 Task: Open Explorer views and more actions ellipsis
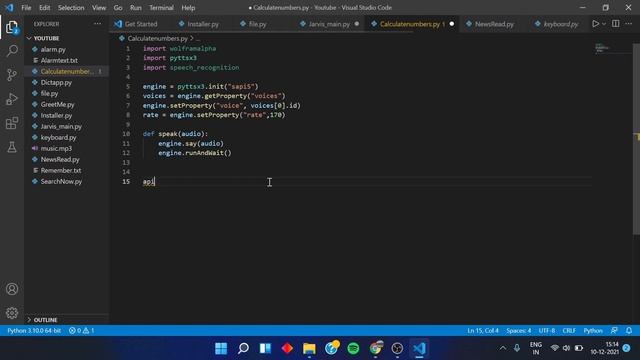(97, 24)
